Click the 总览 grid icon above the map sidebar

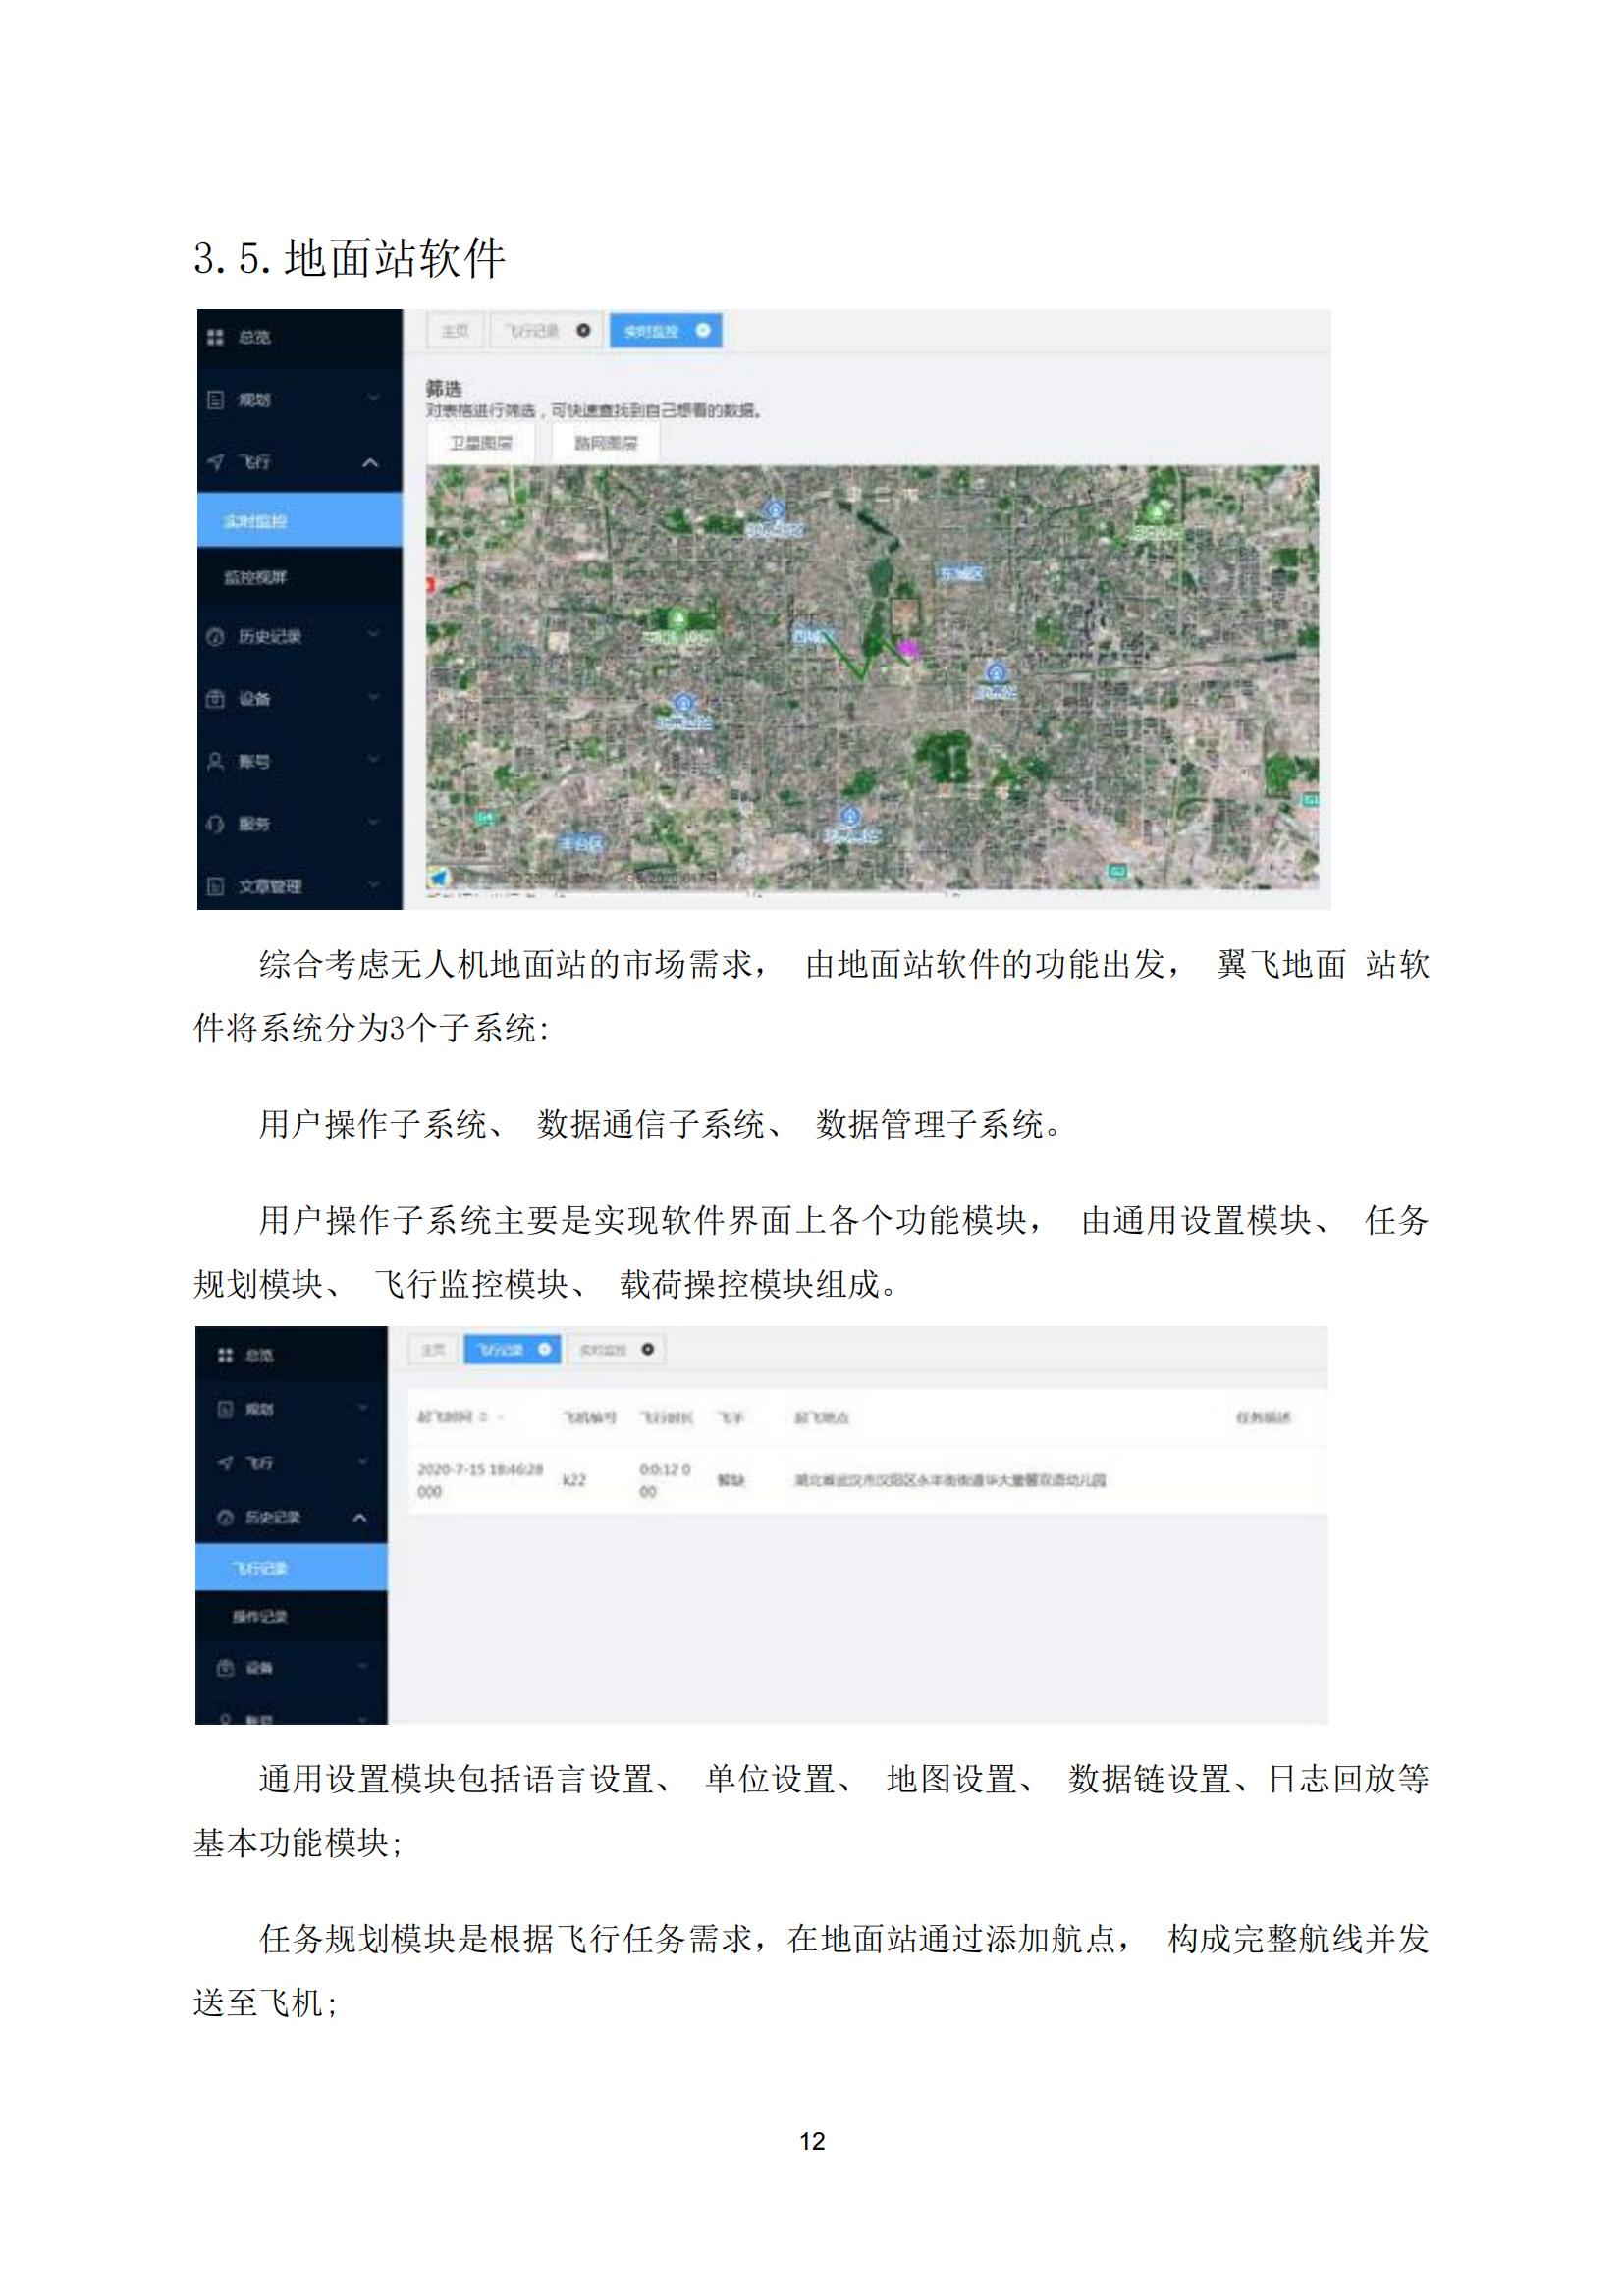pos(215,337)
